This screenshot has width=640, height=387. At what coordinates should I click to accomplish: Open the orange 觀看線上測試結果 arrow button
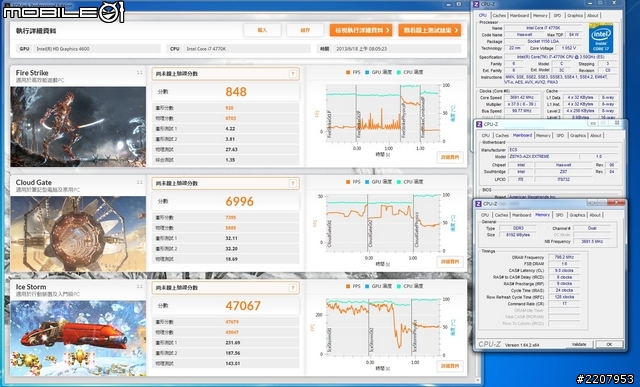point(430,30)
